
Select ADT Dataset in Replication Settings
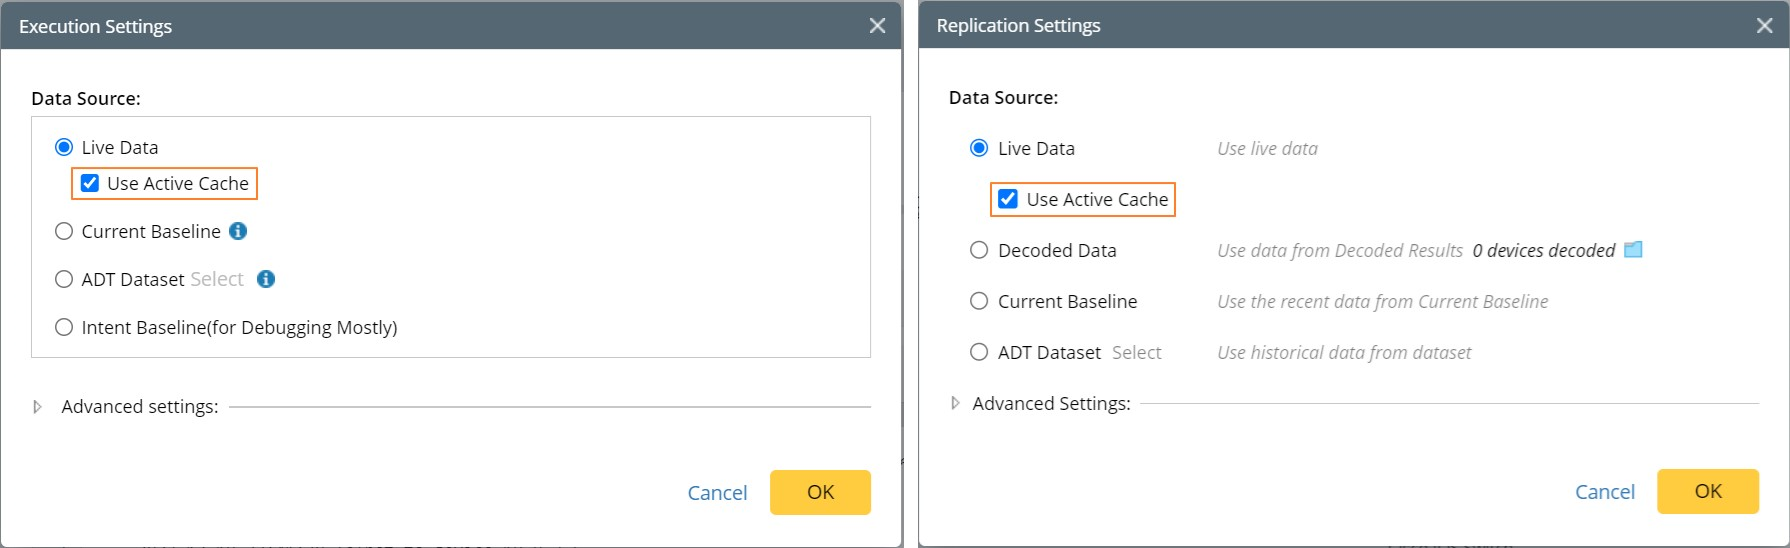tap(979, 352)
